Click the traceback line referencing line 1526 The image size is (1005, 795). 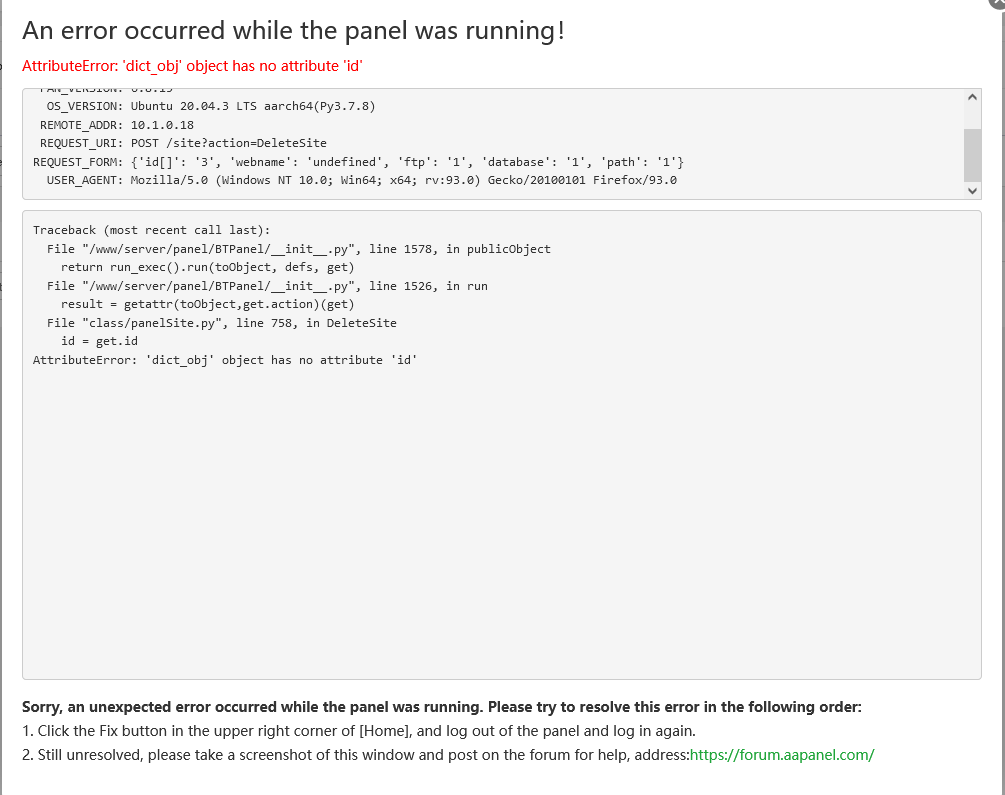(267, 286)
